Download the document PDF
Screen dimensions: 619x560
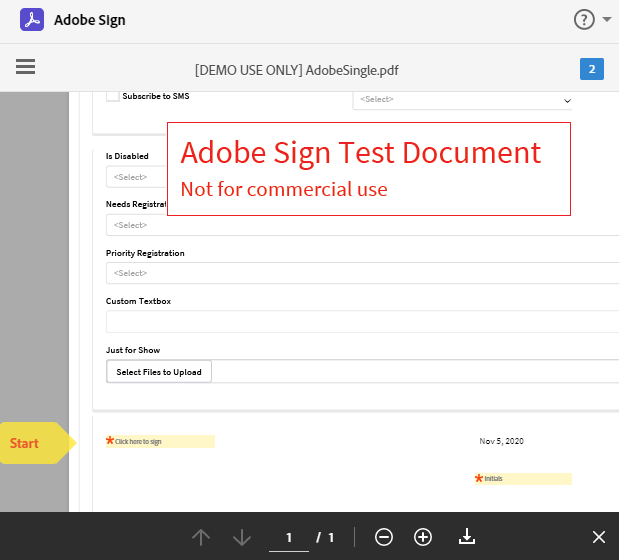(467, 537)
